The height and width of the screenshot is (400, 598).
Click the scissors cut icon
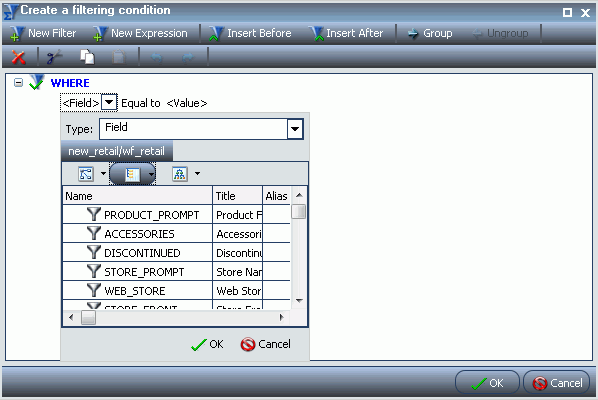pos(54,57)
